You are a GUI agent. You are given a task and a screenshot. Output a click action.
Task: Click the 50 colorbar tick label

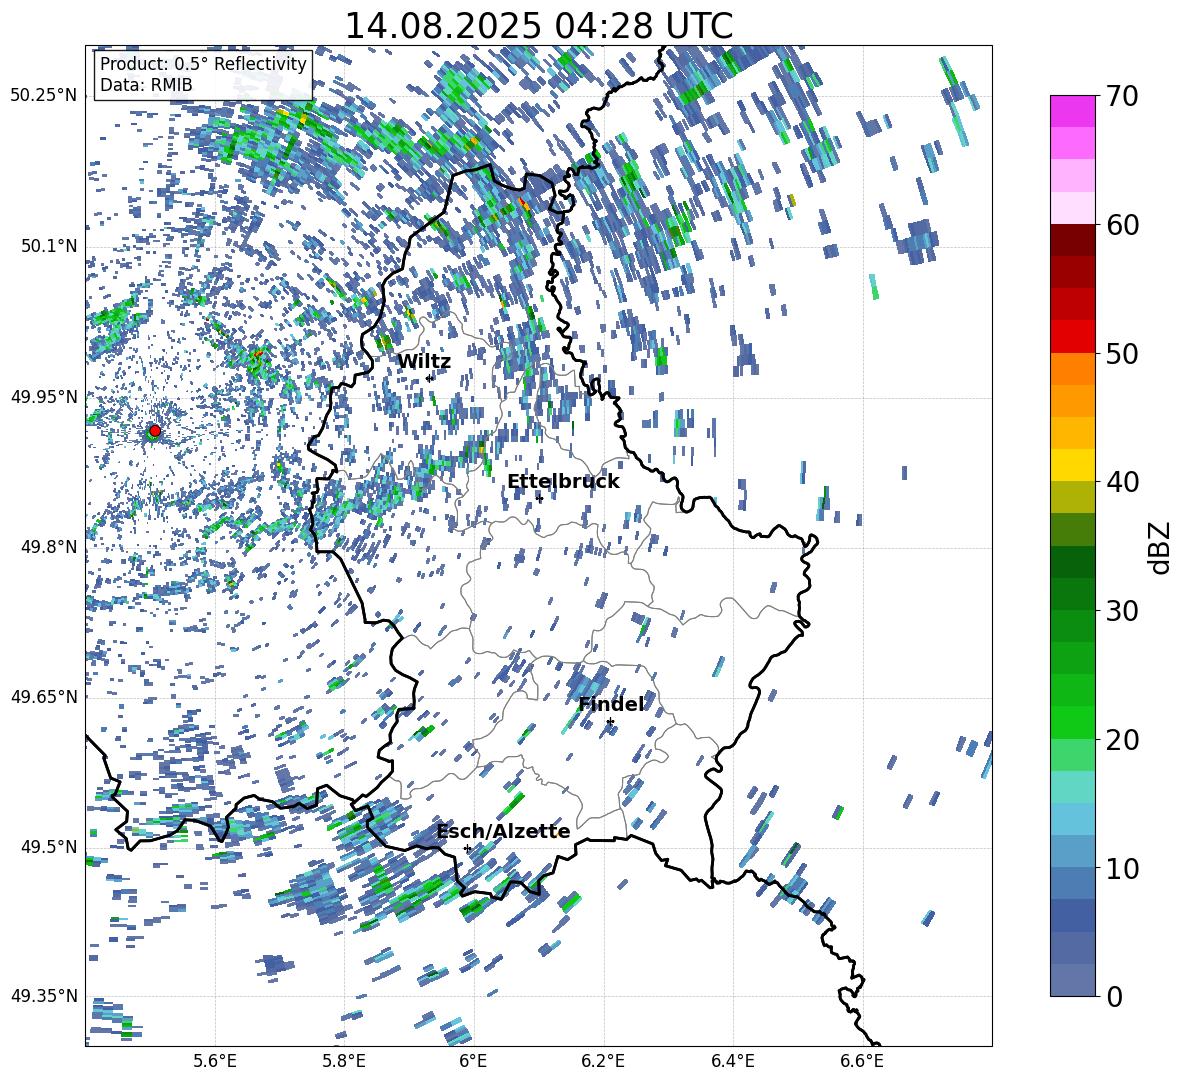tap(1122, 353)
